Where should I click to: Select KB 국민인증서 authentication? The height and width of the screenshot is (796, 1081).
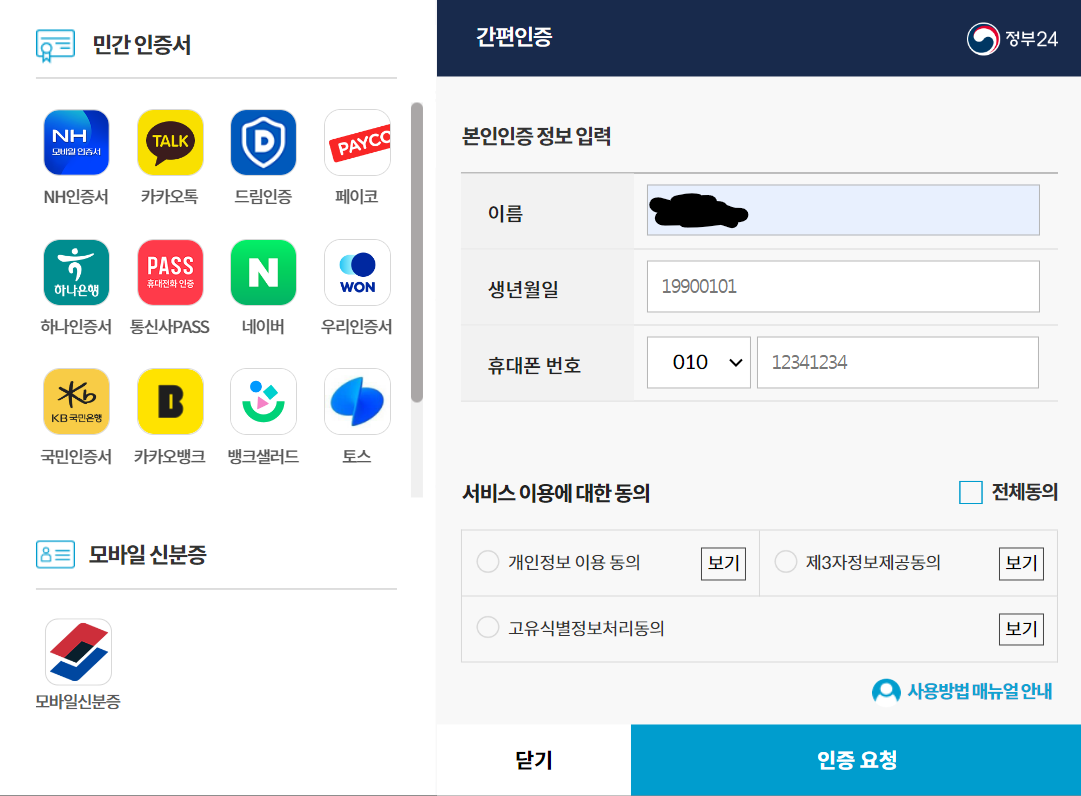[77, 401]
